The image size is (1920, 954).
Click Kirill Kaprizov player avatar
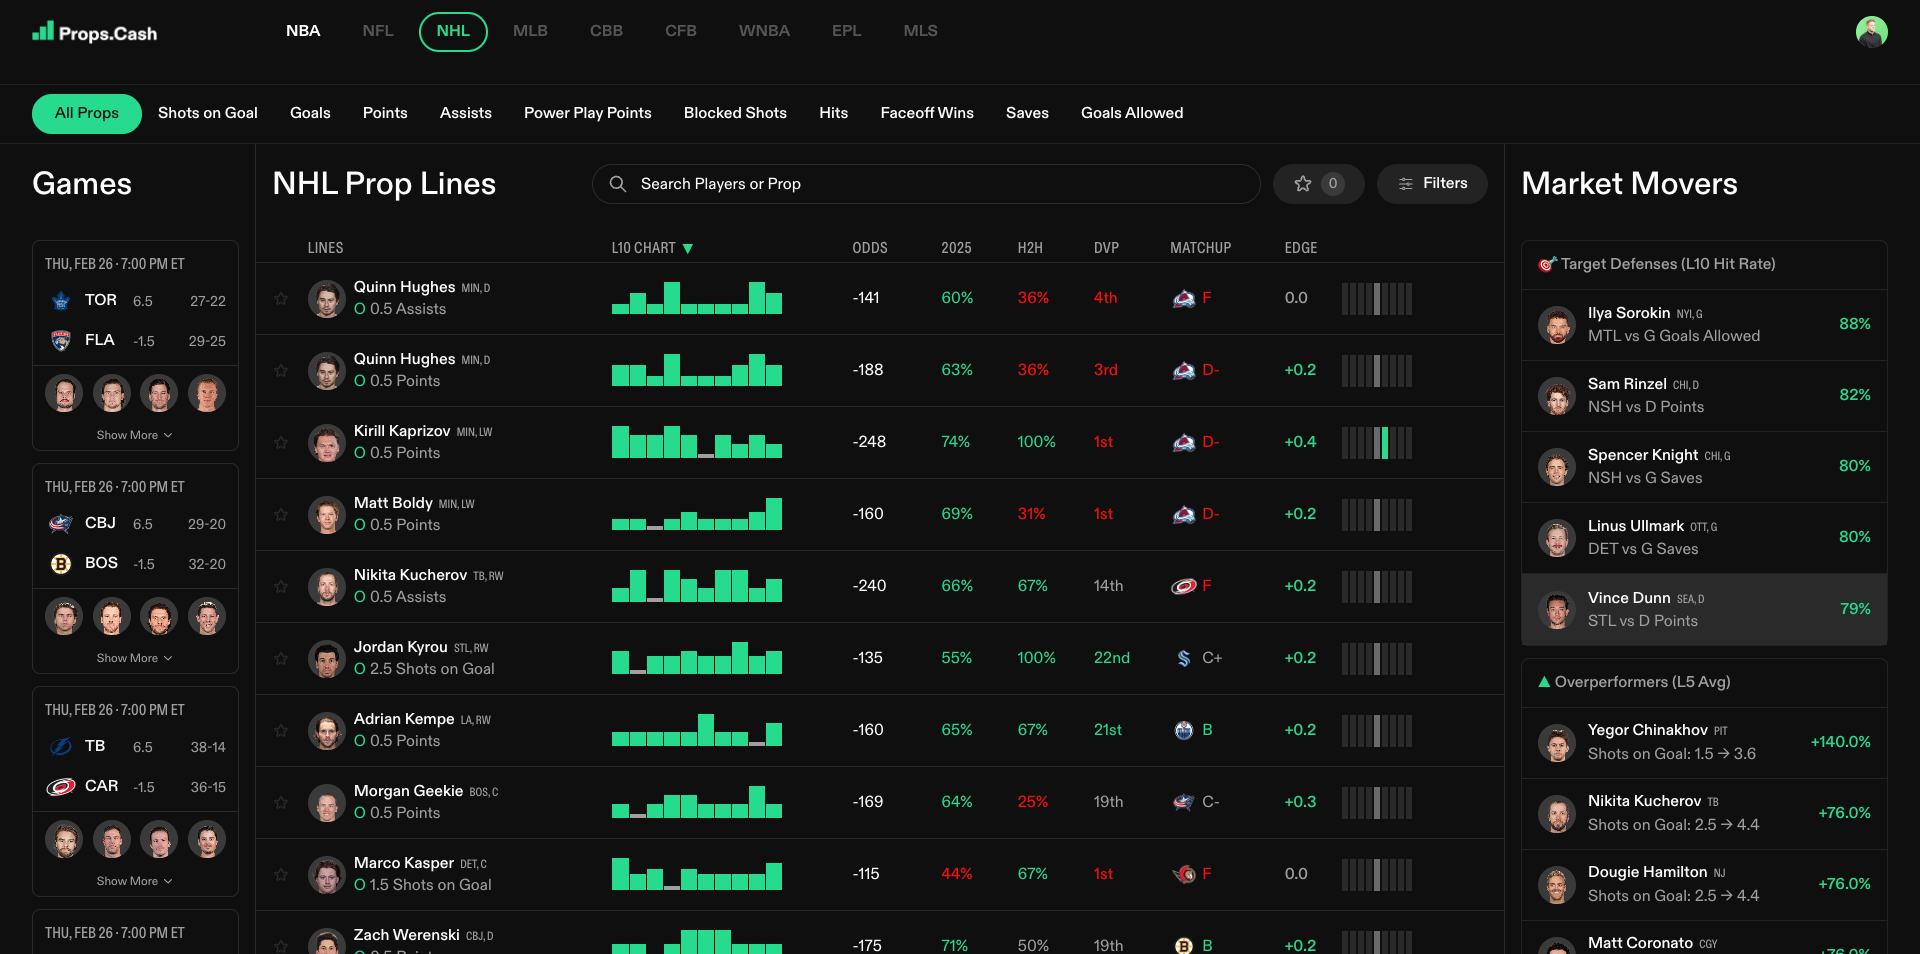pyautogui.click(x=327, y=442)
